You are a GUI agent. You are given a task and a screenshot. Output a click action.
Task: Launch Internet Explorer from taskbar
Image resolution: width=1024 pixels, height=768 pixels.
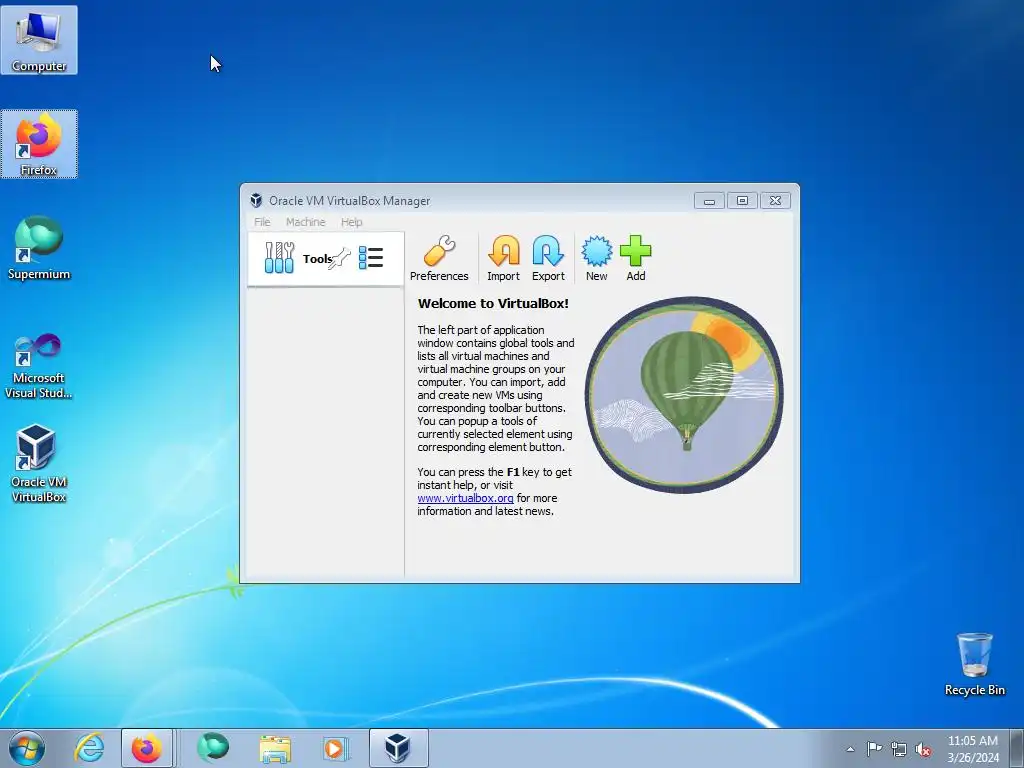click(89, 748)
